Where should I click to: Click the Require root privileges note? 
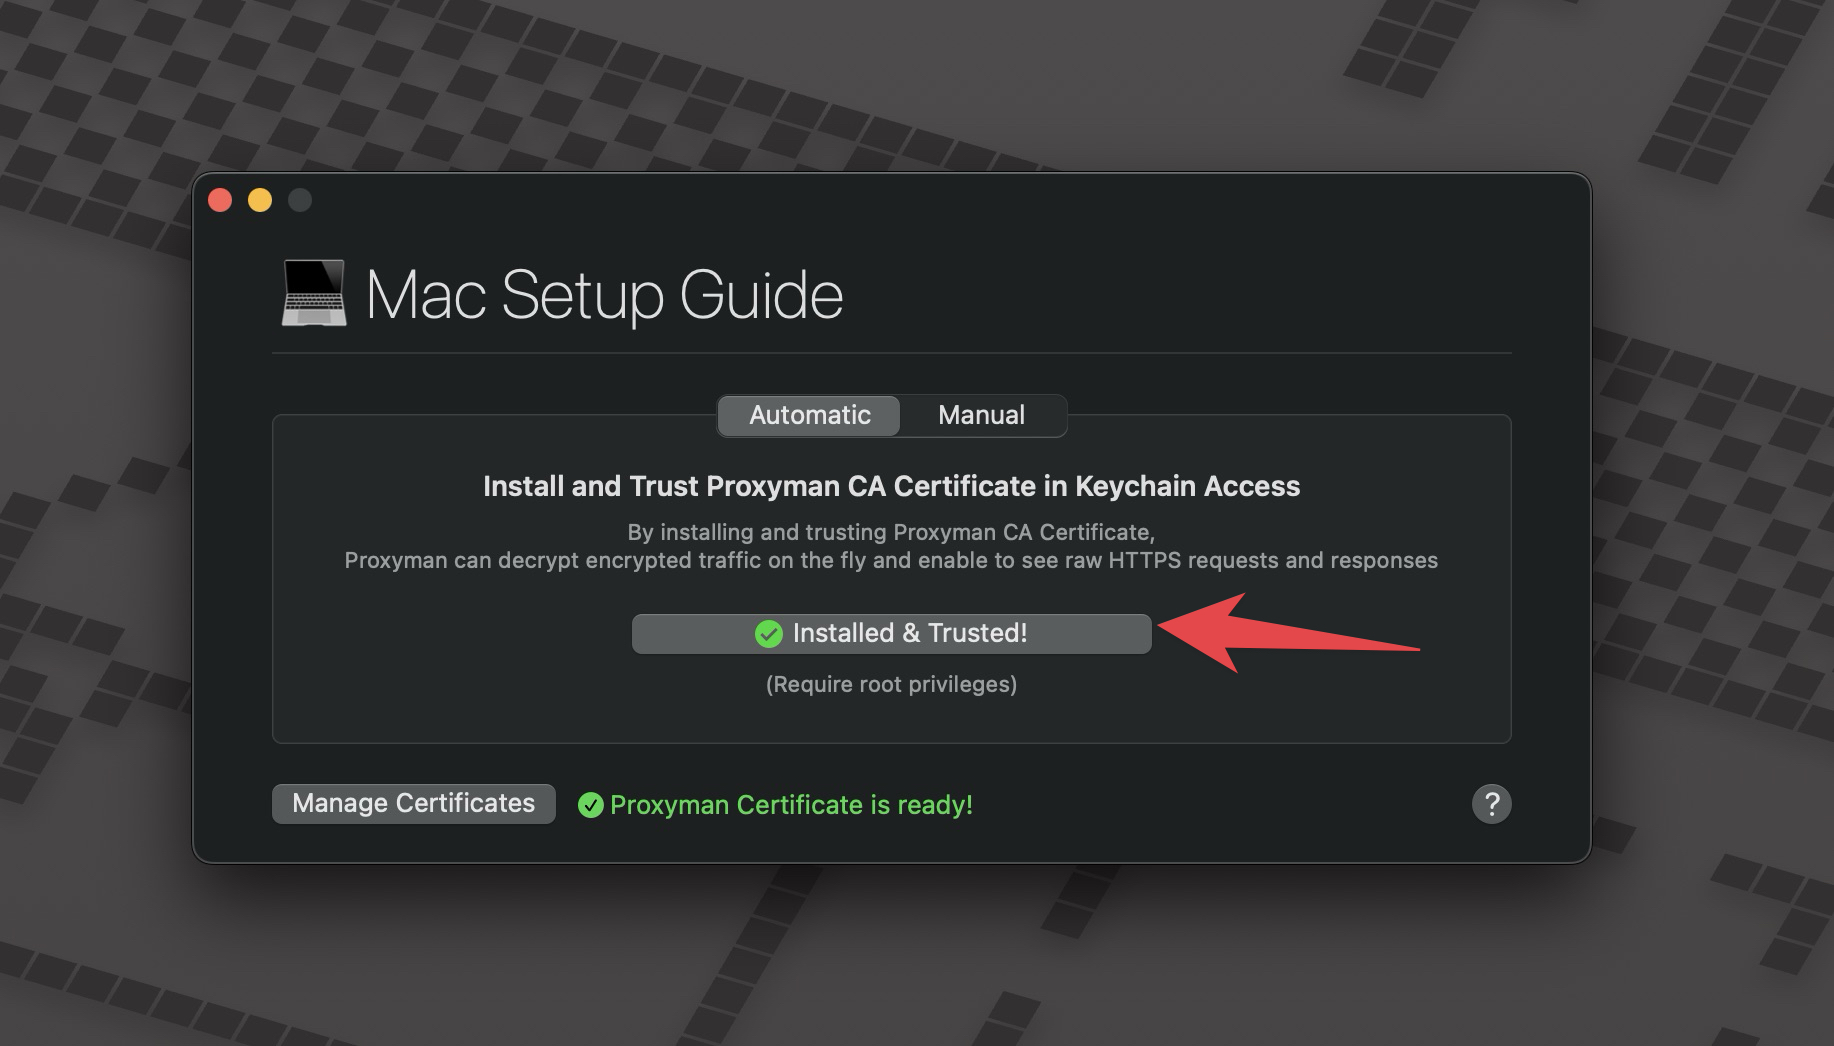pyautogui.click(x=891, y=684)
